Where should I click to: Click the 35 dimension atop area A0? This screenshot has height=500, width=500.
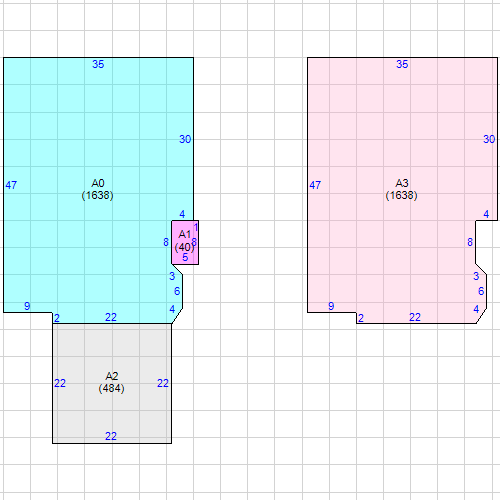click(x=98, y=64)
